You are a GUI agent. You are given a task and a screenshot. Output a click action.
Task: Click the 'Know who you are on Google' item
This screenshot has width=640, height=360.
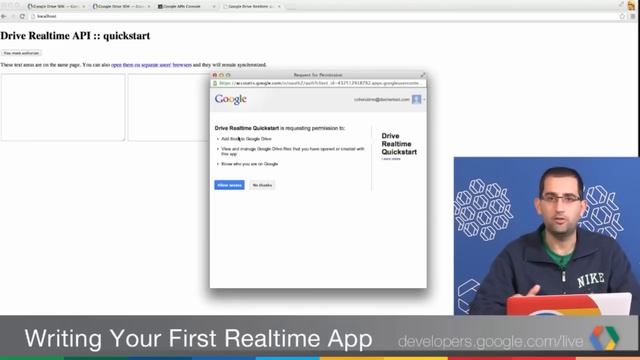click(249, 164)
